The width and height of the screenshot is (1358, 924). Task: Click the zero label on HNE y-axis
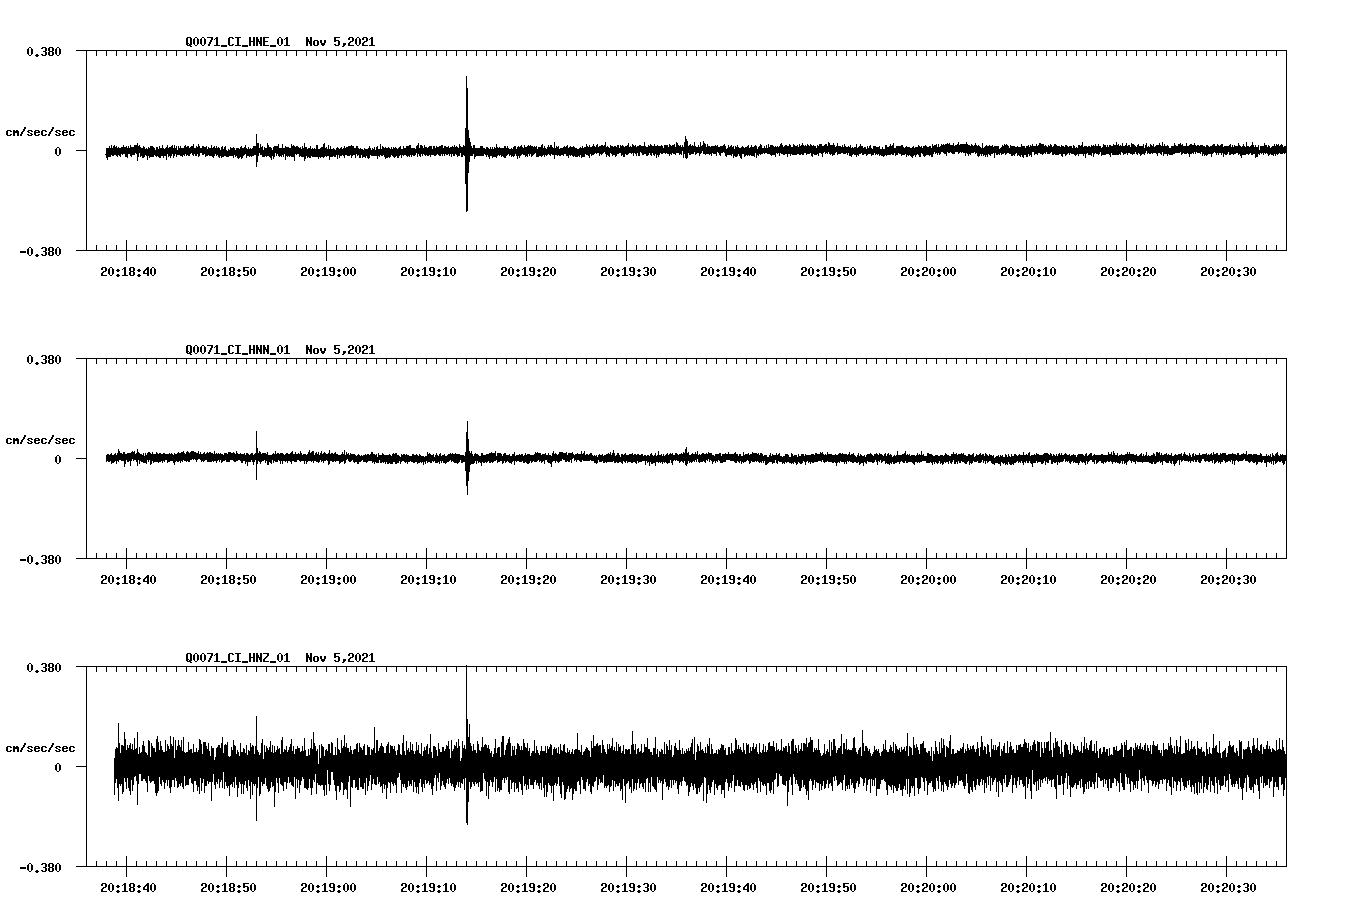[x=58, y=151]
